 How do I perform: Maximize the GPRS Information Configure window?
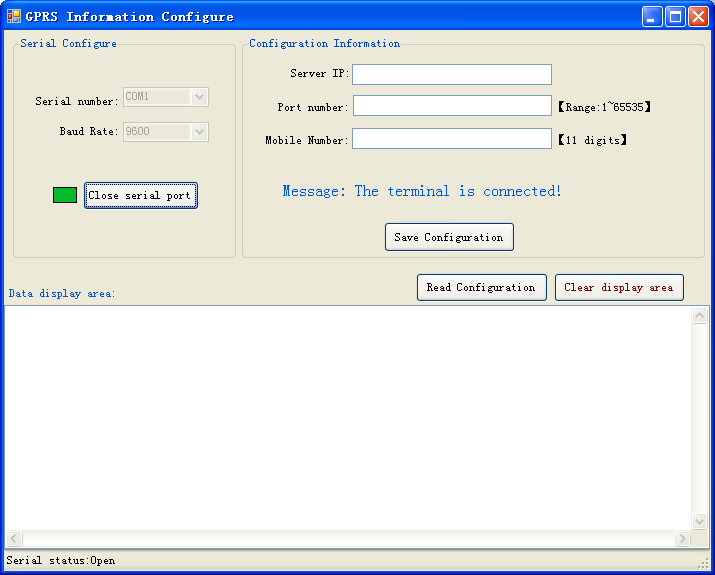point(675,16)
